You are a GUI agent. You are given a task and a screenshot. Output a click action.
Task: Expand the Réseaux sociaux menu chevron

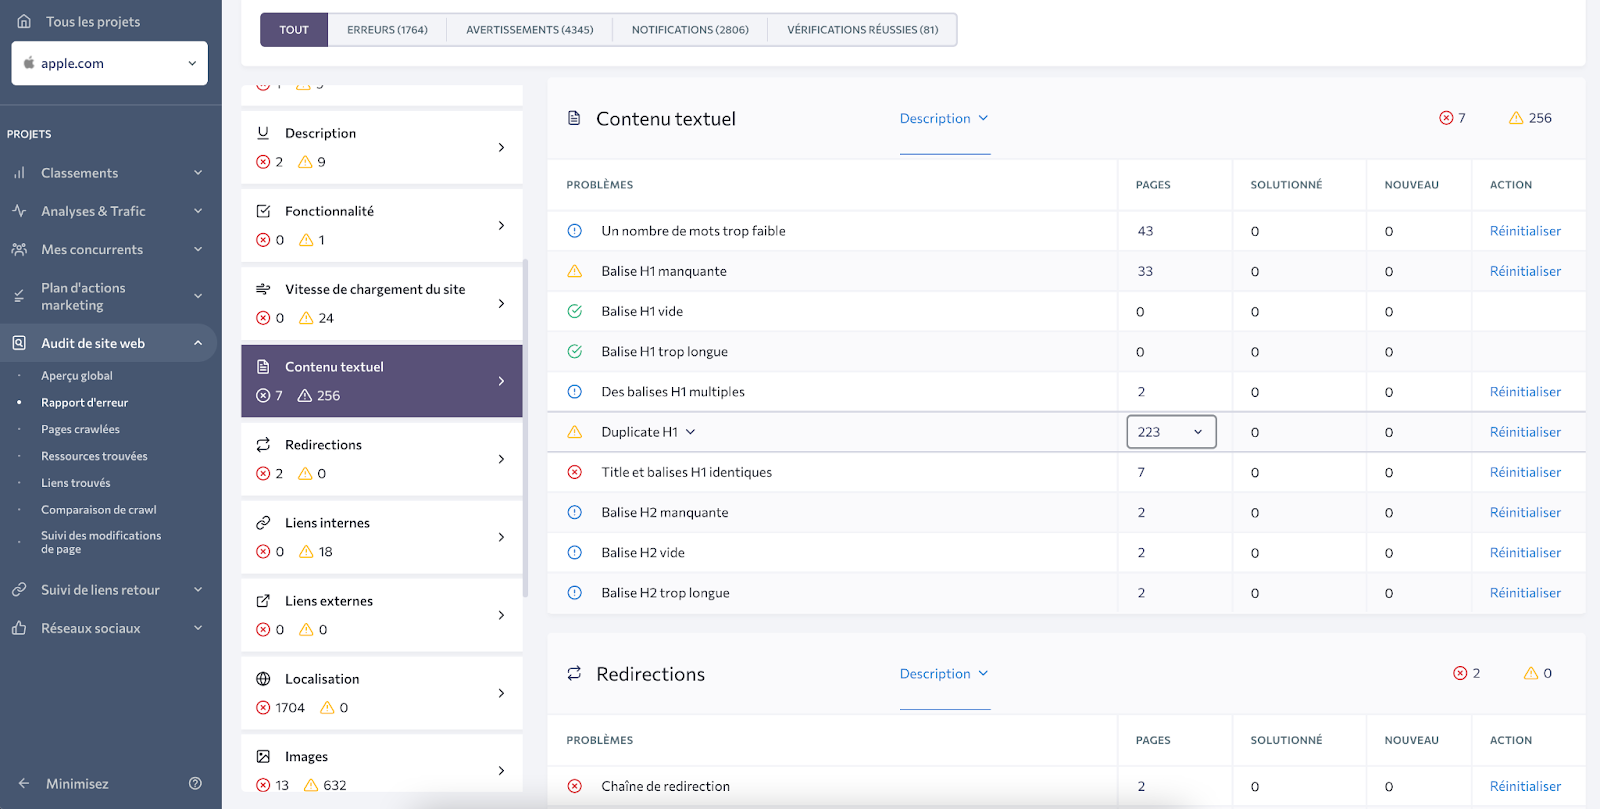[x=198, y=628]
